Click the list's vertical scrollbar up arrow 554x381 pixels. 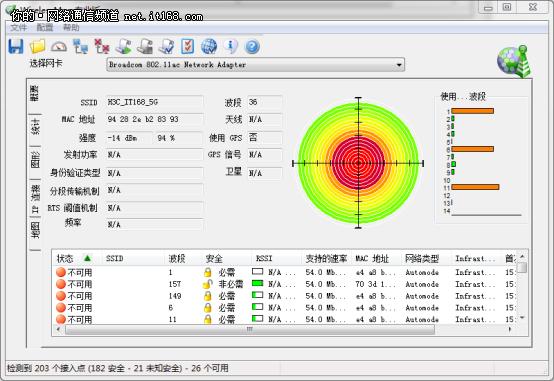tap(522, 257)
